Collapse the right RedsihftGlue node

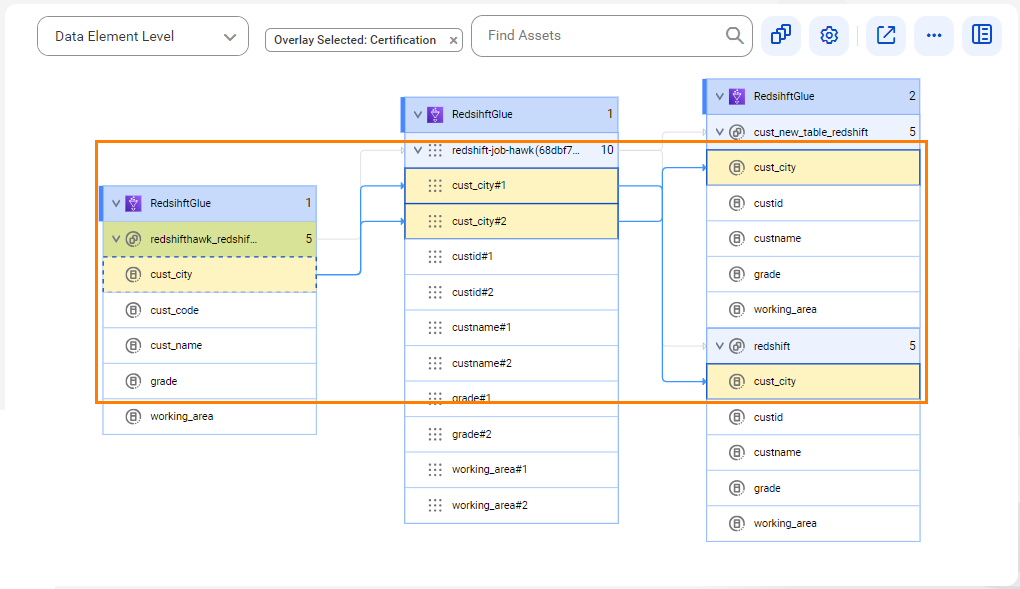click(719, 96)
